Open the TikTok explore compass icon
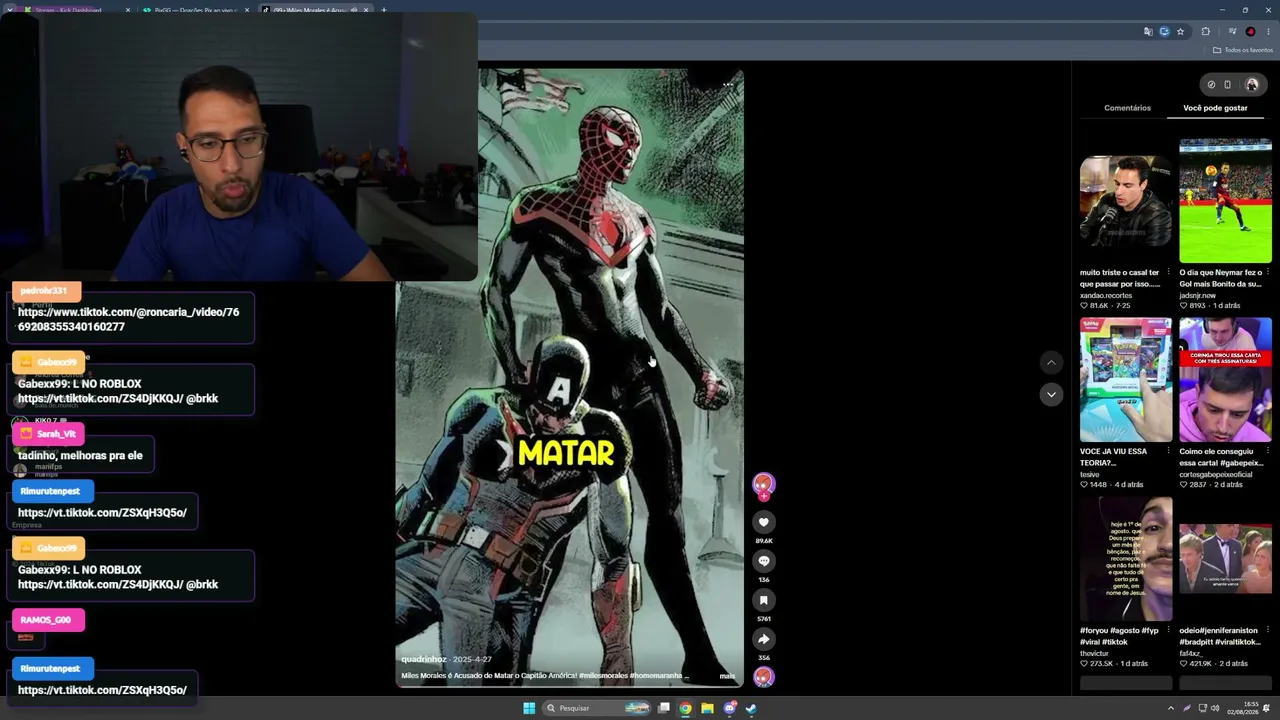The width and height of the screenshot is (1280, 720). (x=1211, y=85)
